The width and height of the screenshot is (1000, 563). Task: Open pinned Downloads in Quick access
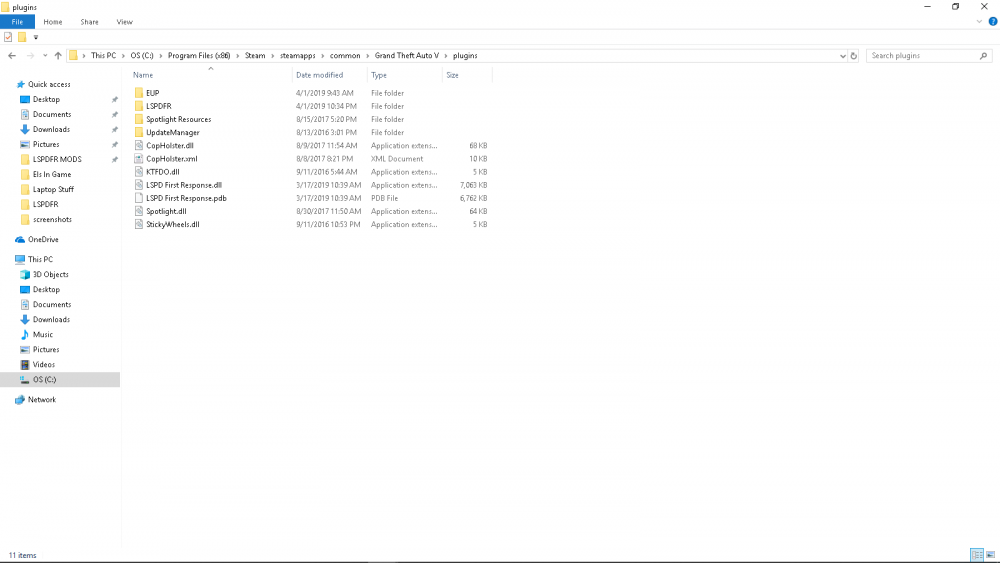tap(51, 129)
